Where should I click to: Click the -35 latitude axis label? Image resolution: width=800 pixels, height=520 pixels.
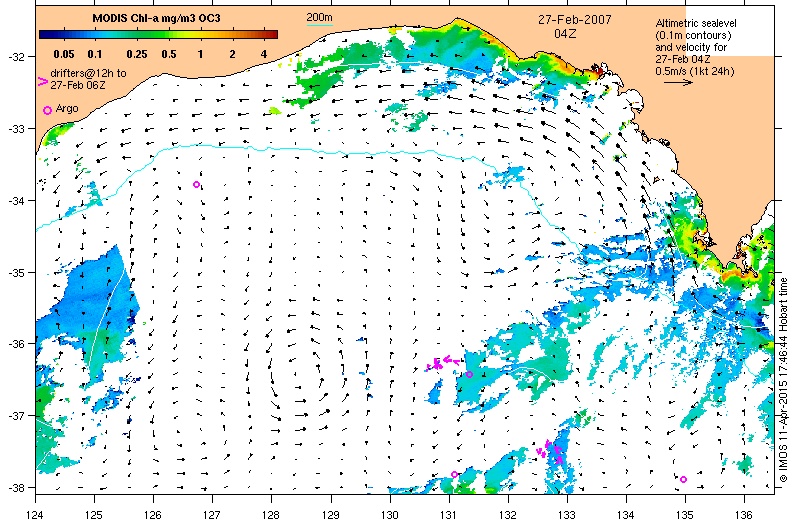pyautogui.click(x=16, y=273)
